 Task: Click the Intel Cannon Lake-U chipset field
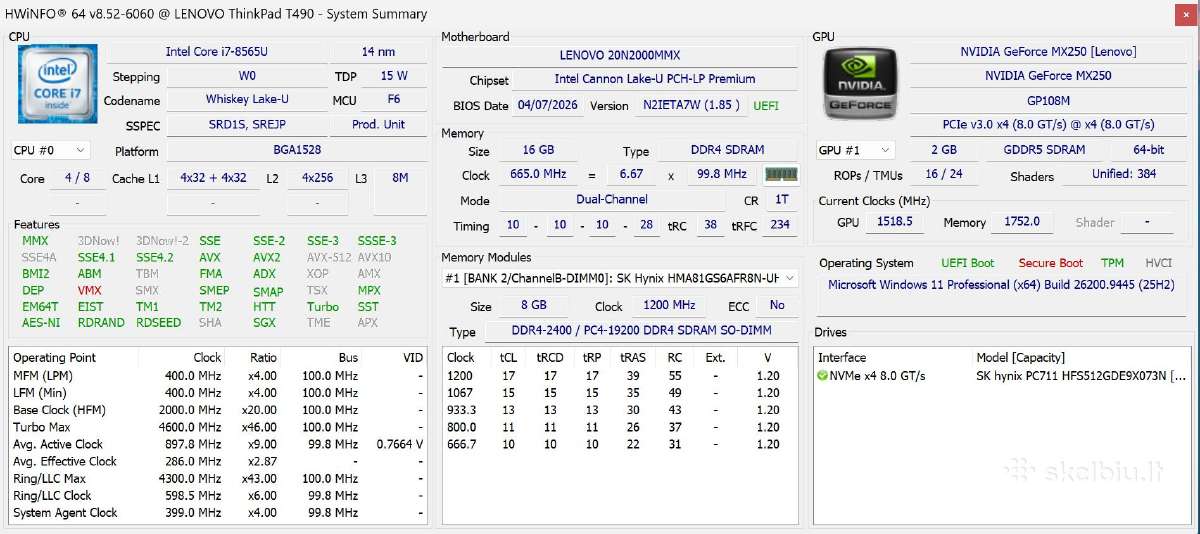[655, 79]
